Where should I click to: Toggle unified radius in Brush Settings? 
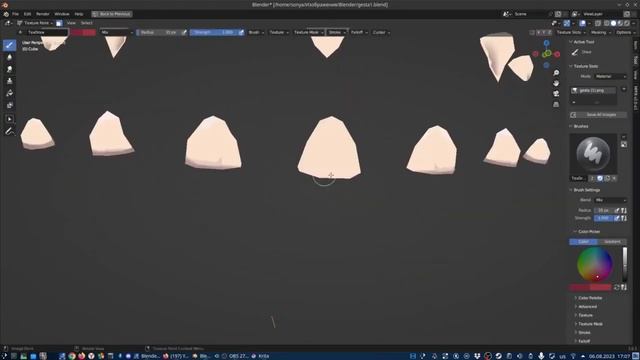(624, 210)
